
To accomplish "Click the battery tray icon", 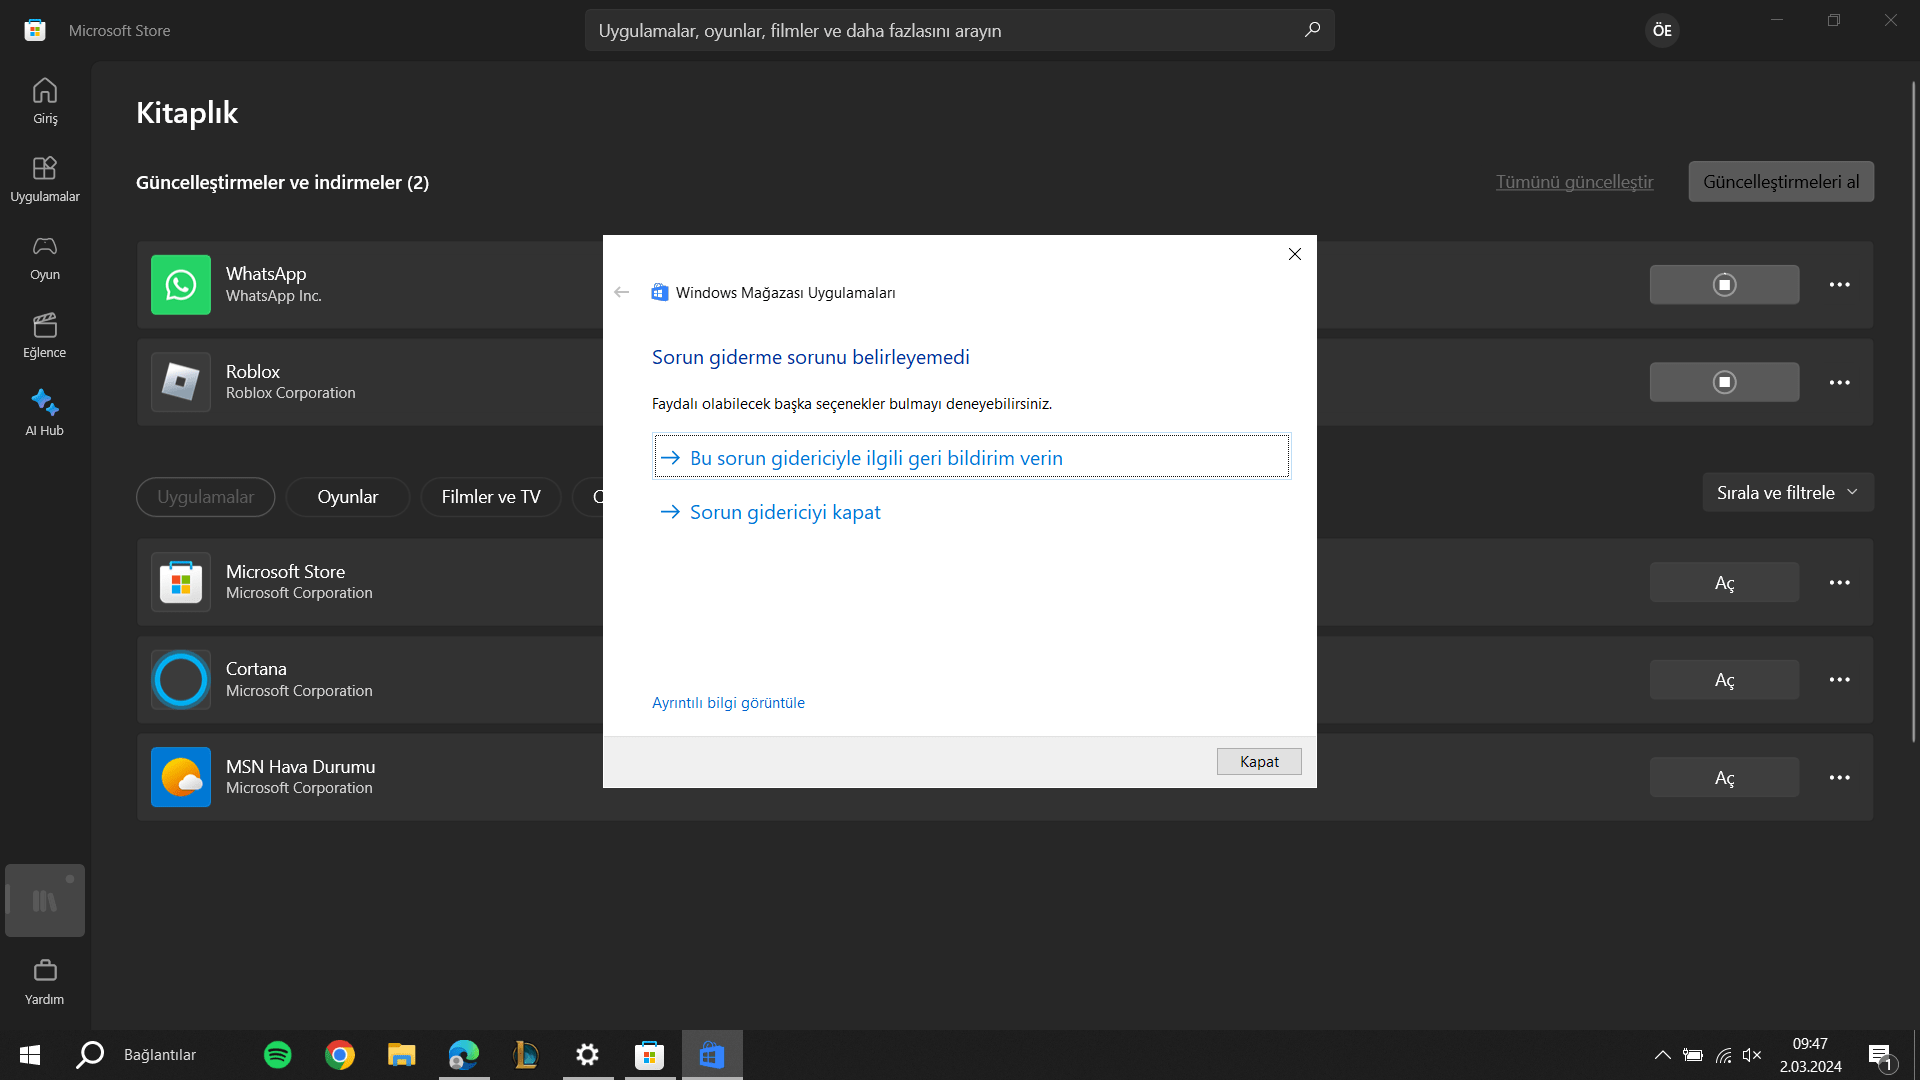I will pyautogui.click(x=1692, y=1055).
